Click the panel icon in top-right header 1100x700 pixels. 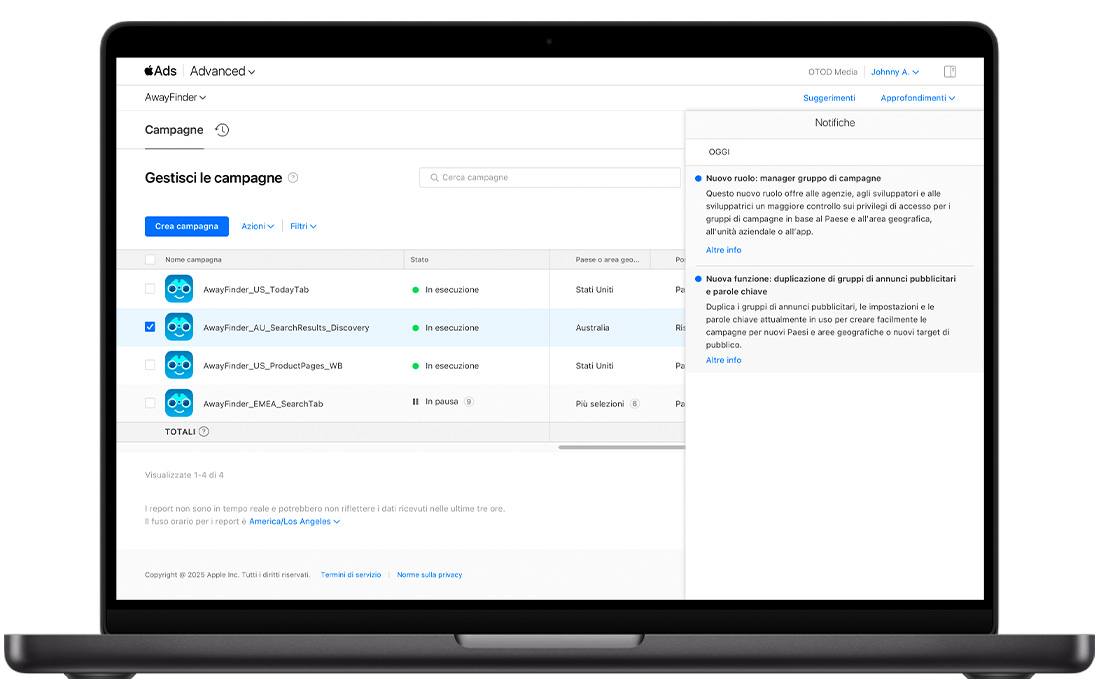pos(950,72)
